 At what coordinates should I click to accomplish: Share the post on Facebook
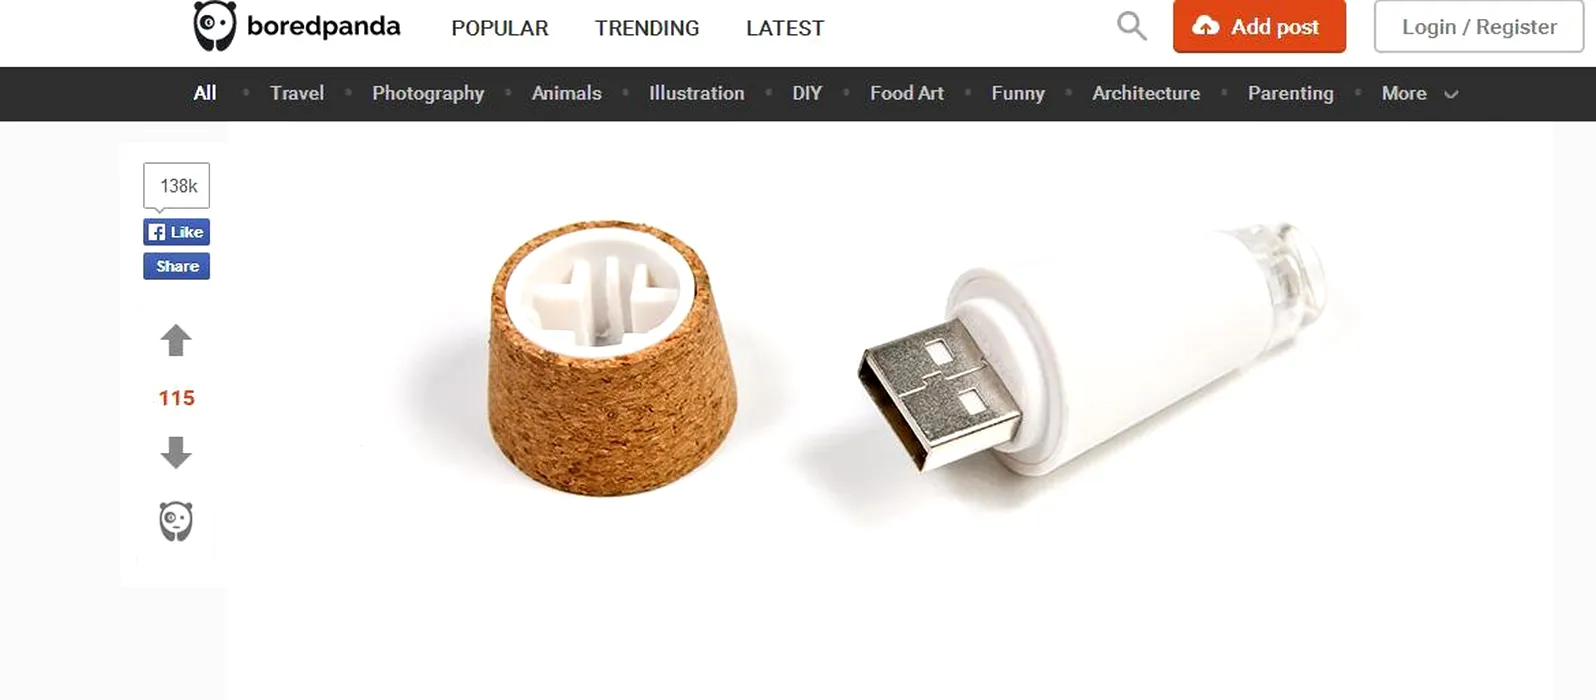177,266
